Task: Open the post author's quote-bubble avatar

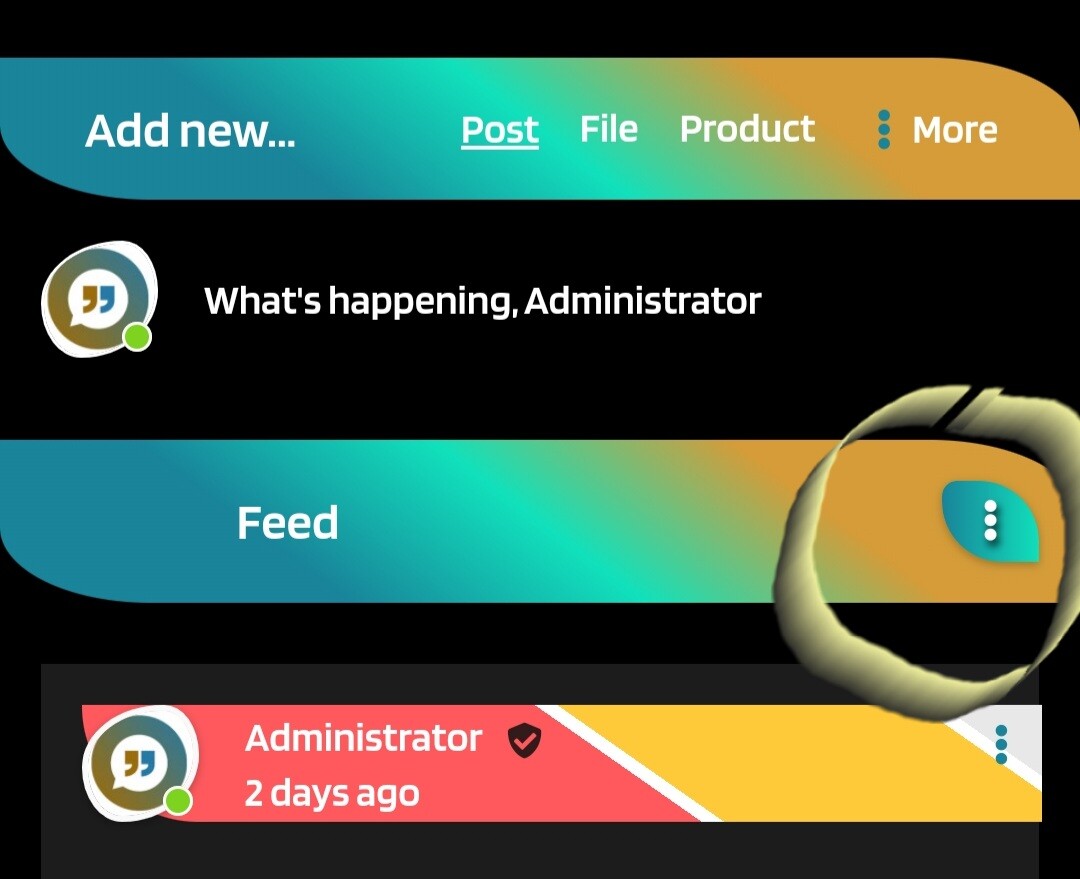Action: (x=140, y=763)
